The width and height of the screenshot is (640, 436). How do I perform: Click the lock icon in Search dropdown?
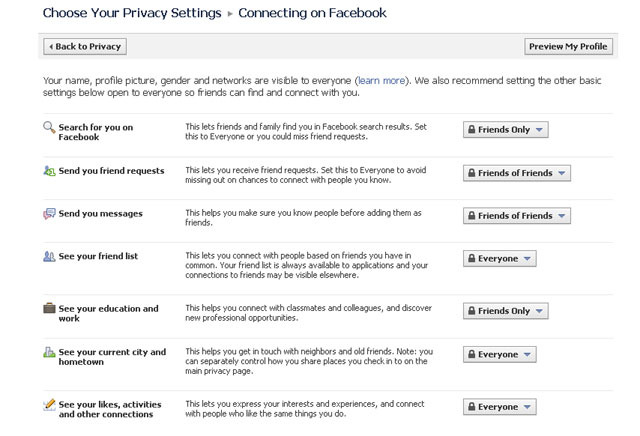(x=470, y=130)
